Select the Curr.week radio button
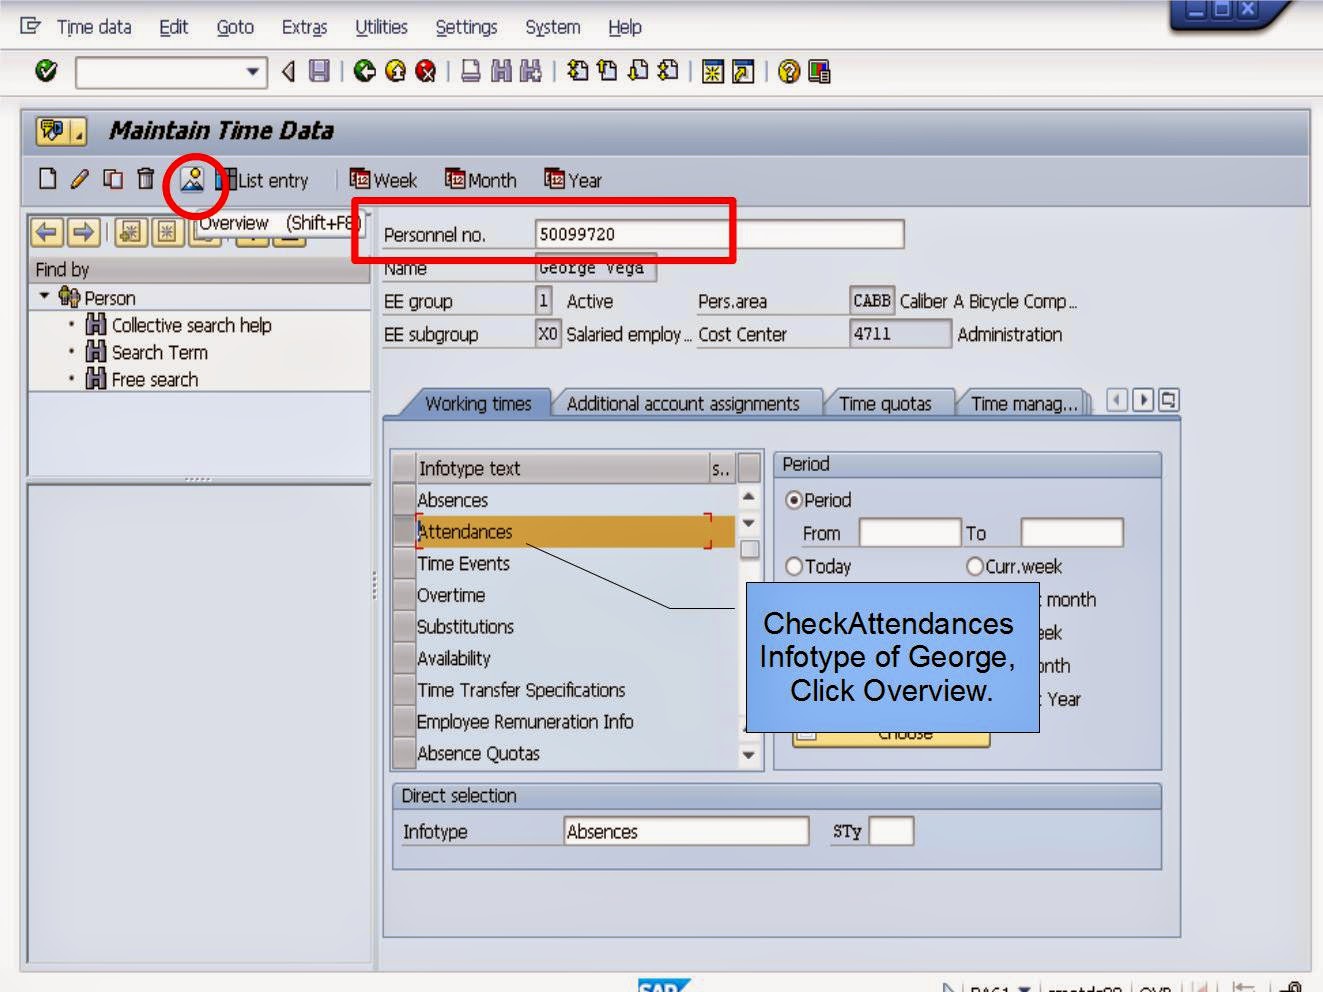1323x992 pixels. pyautogui.click(x=975, y=566)
